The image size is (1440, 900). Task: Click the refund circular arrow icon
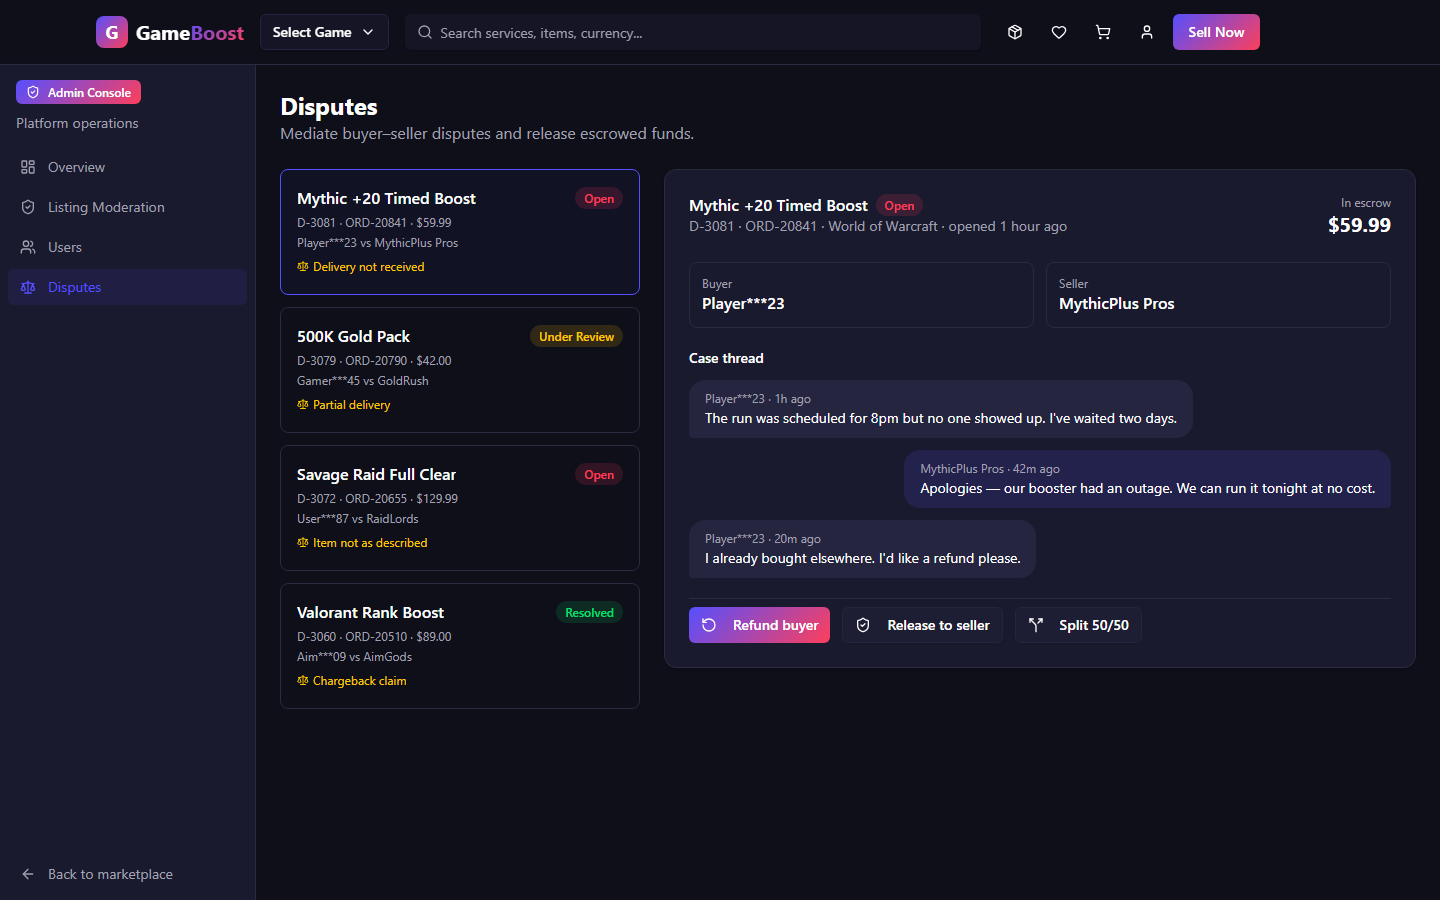(x=709, y=625)
